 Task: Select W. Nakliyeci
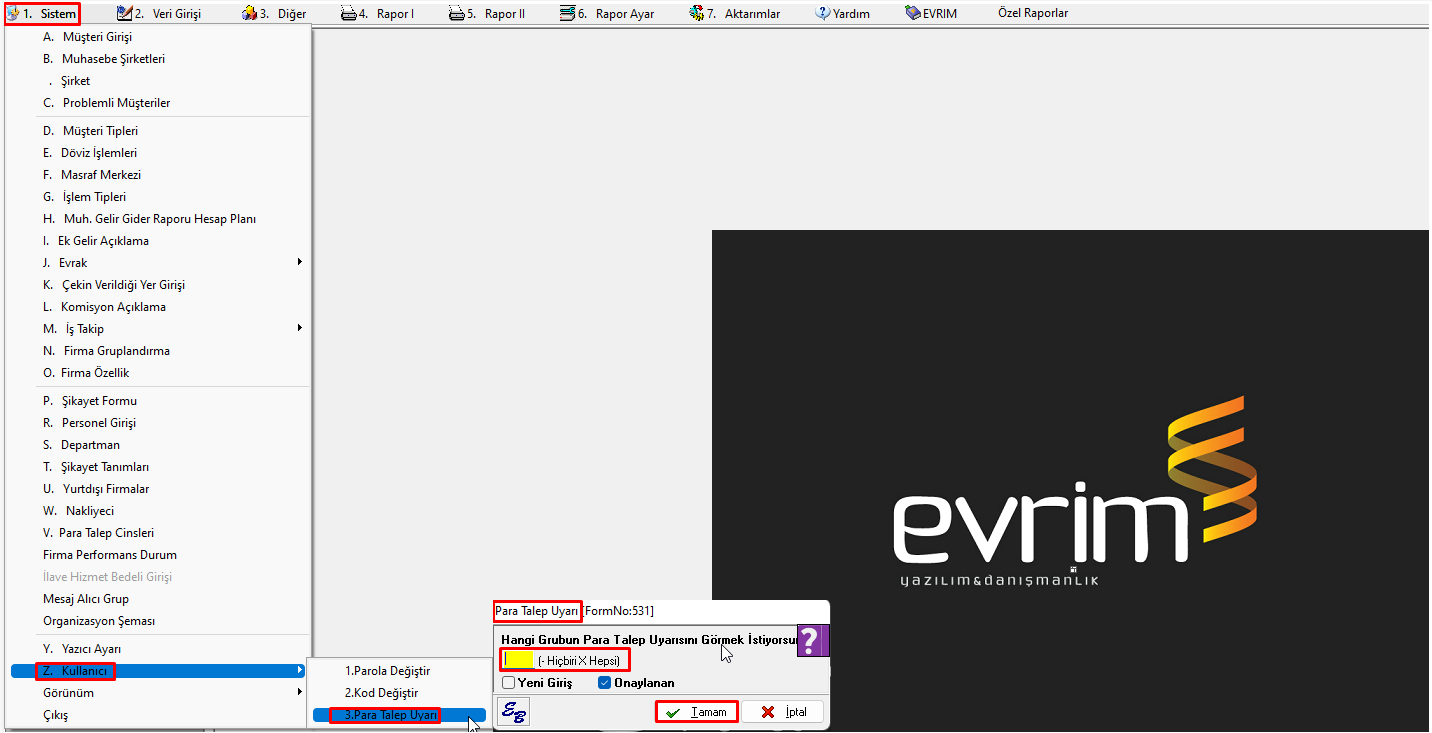pos(160,511)
